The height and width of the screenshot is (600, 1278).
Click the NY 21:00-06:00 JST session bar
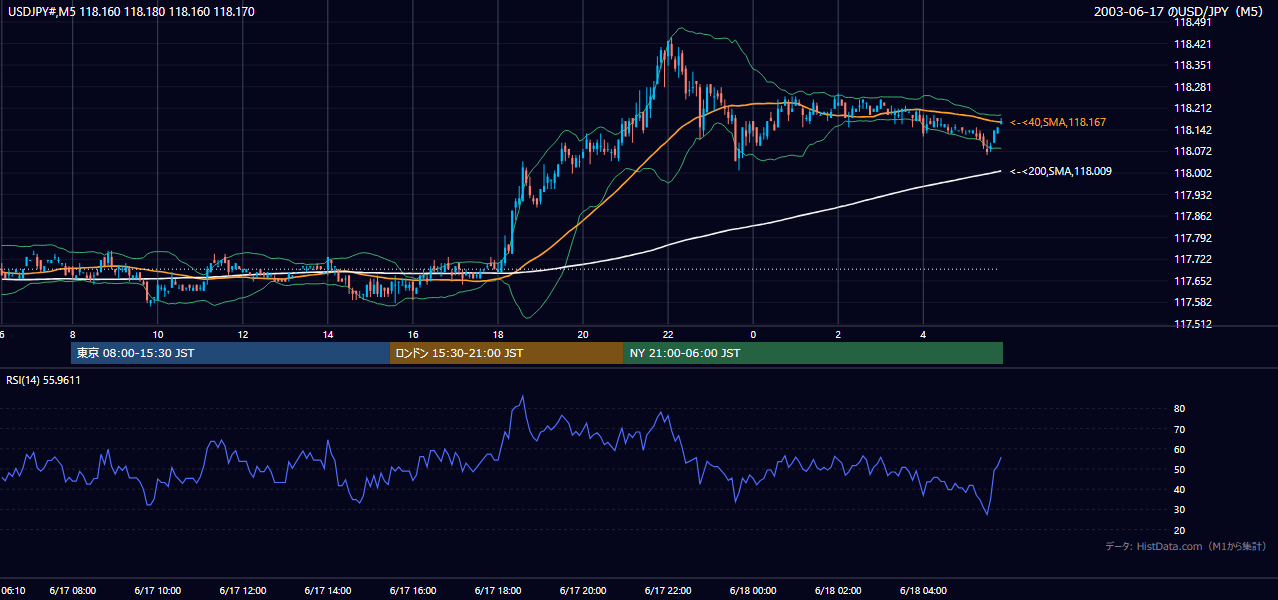click(x=813, y=353)
